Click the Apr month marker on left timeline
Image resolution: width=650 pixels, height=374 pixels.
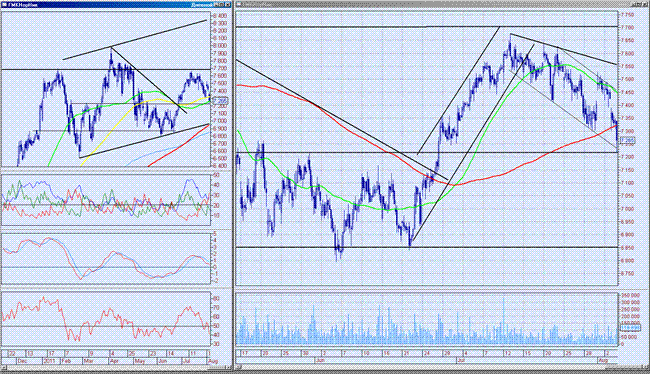tap(114, 361)
